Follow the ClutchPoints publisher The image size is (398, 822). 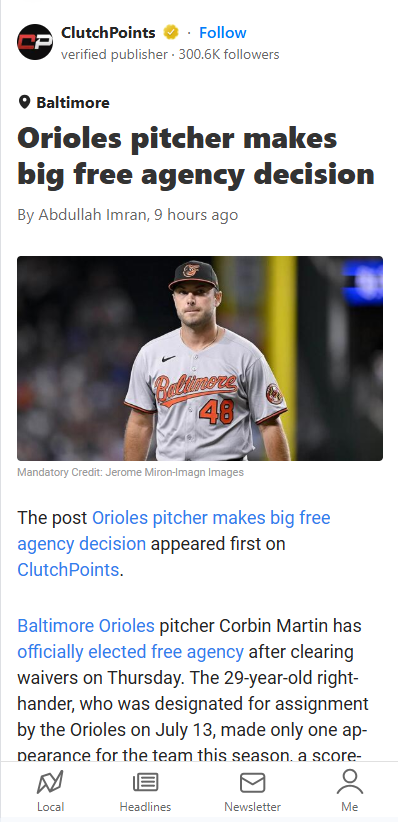click(x=222, y=33)
